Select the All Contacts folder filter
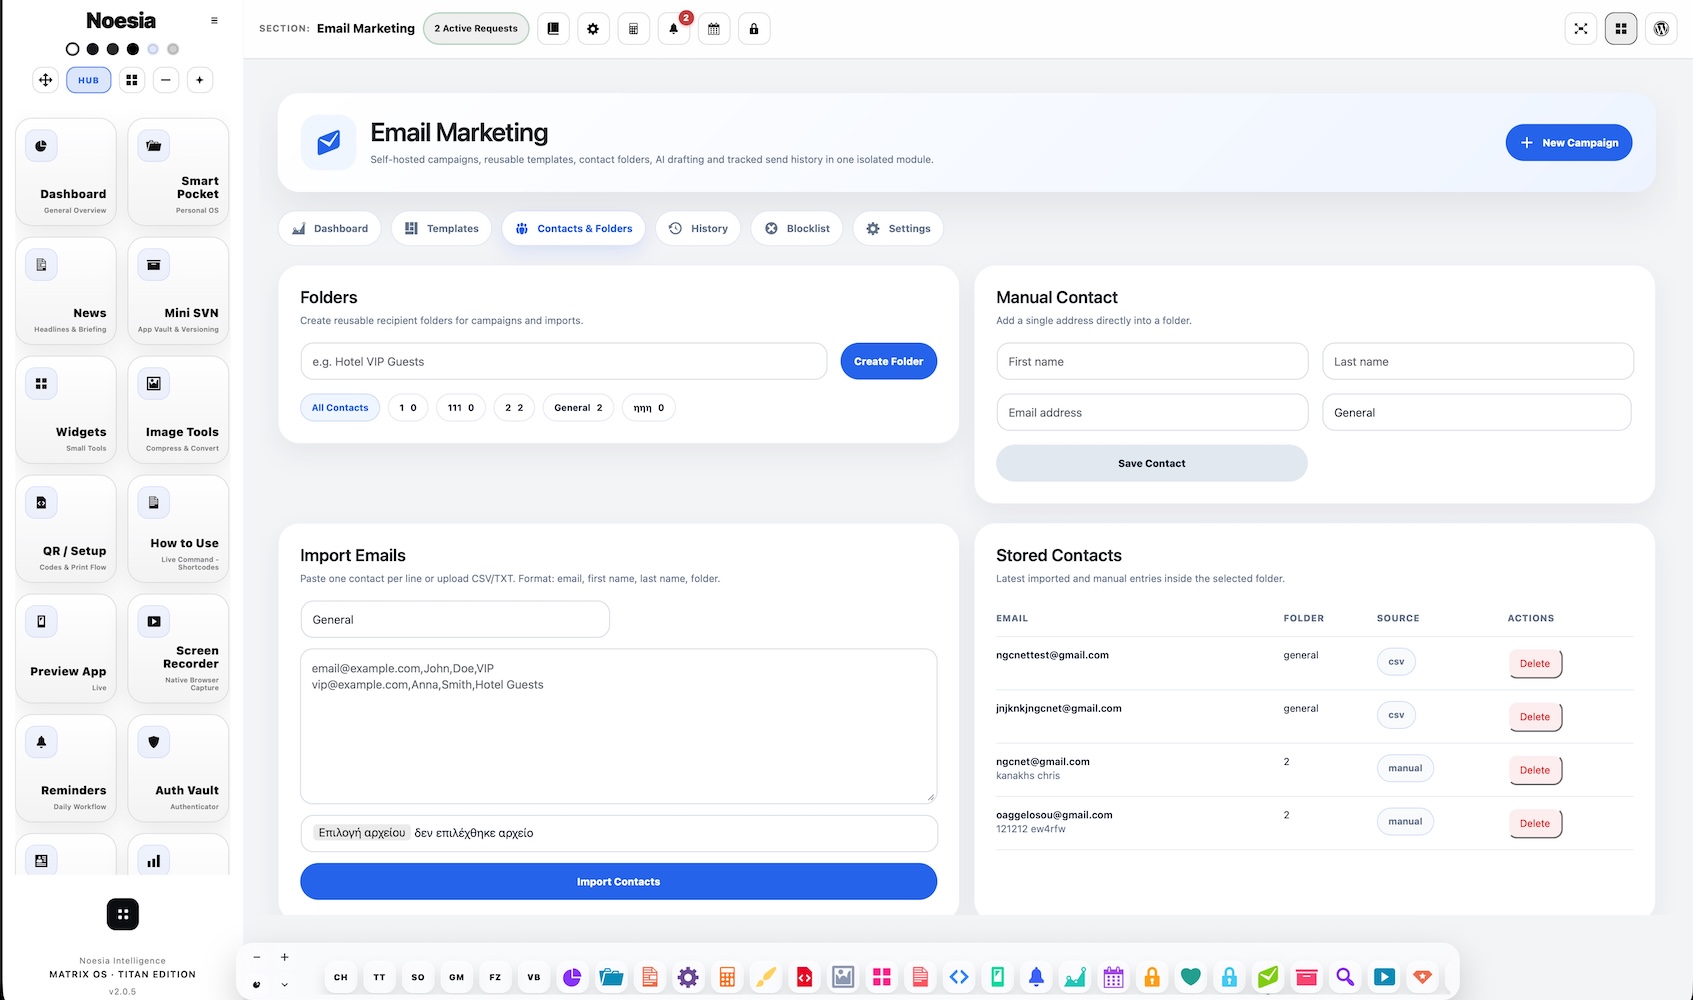The image size is (1693, 1000). pyautogui.click(x=340, y=408)
